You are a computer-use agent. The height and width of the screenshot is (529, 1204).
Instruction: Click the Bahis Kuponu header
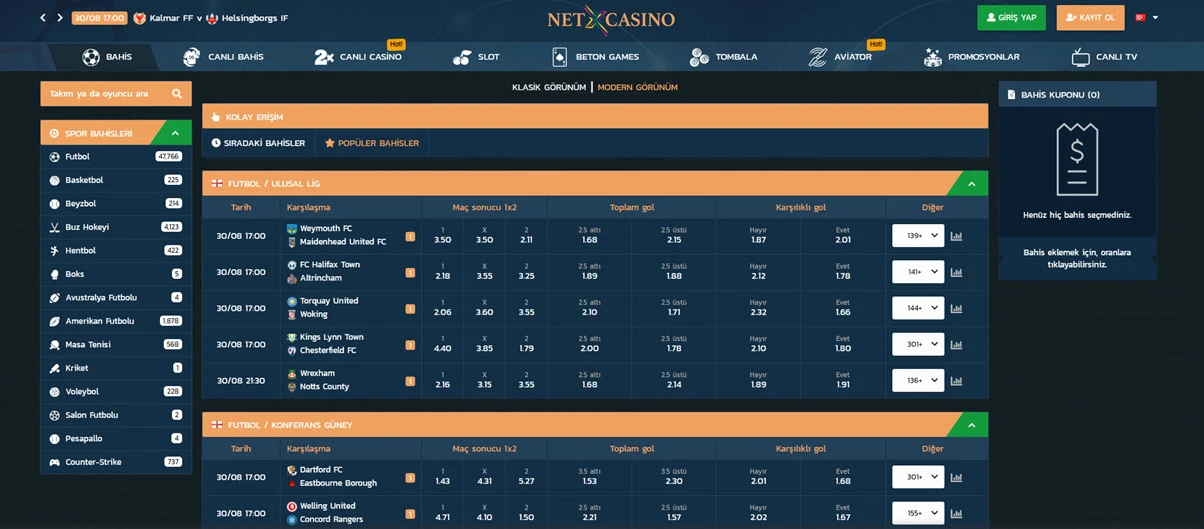[x=1077, y=95]
